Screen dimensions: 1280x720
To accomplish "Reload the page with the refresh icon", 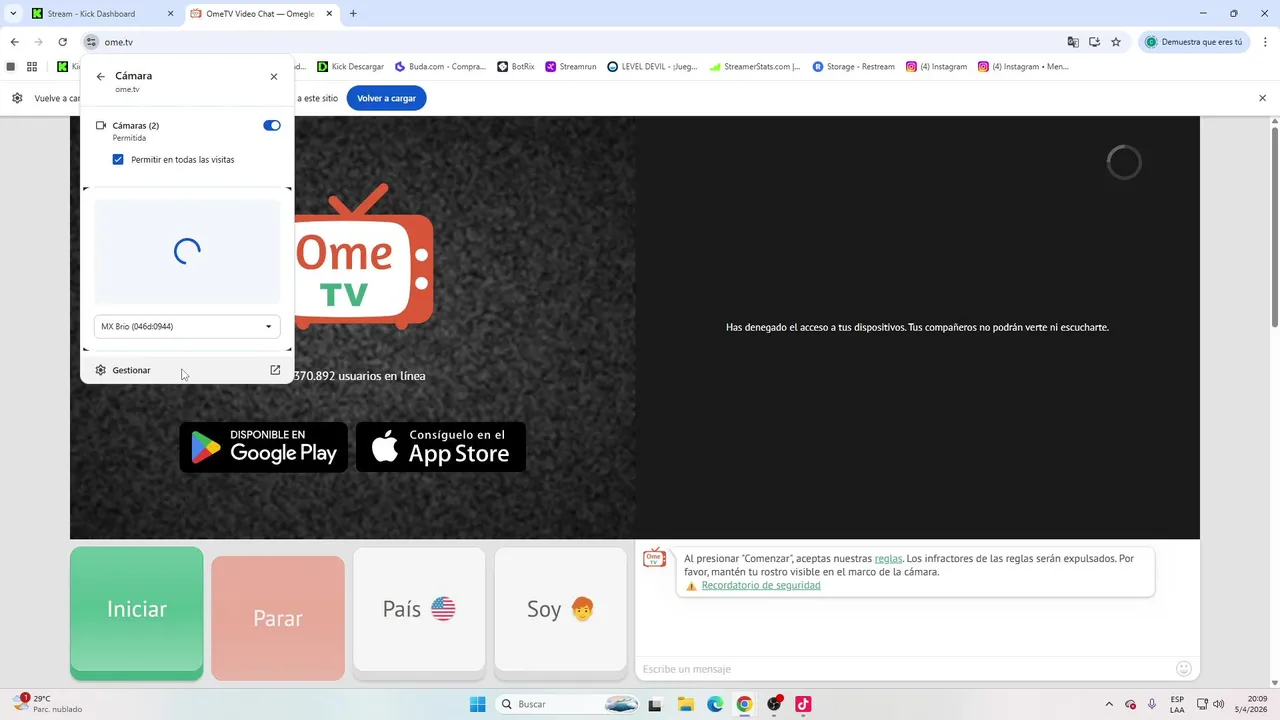I will tap(62, 42).
